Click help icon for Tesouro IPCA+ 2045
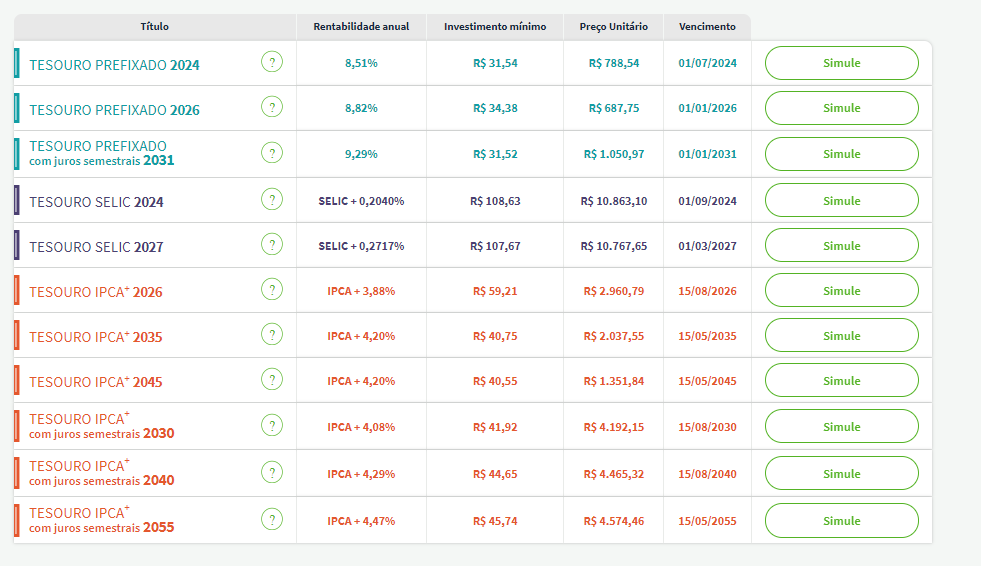 tap(272, 380)
